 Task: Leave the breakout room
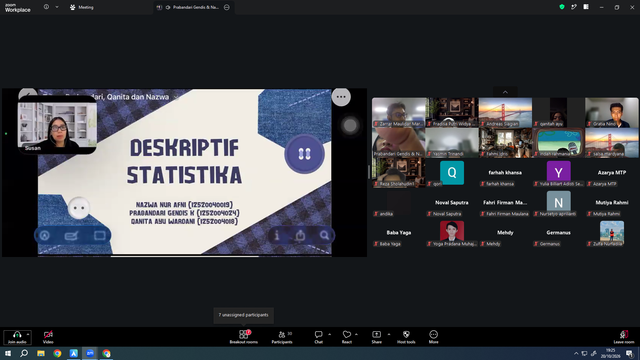[x=624, y=337]
